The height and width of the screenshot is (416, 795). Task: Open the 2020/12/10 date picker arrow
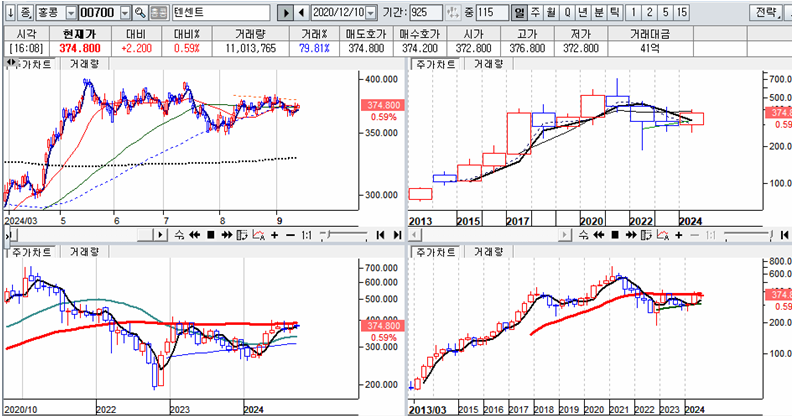point(371,13)
